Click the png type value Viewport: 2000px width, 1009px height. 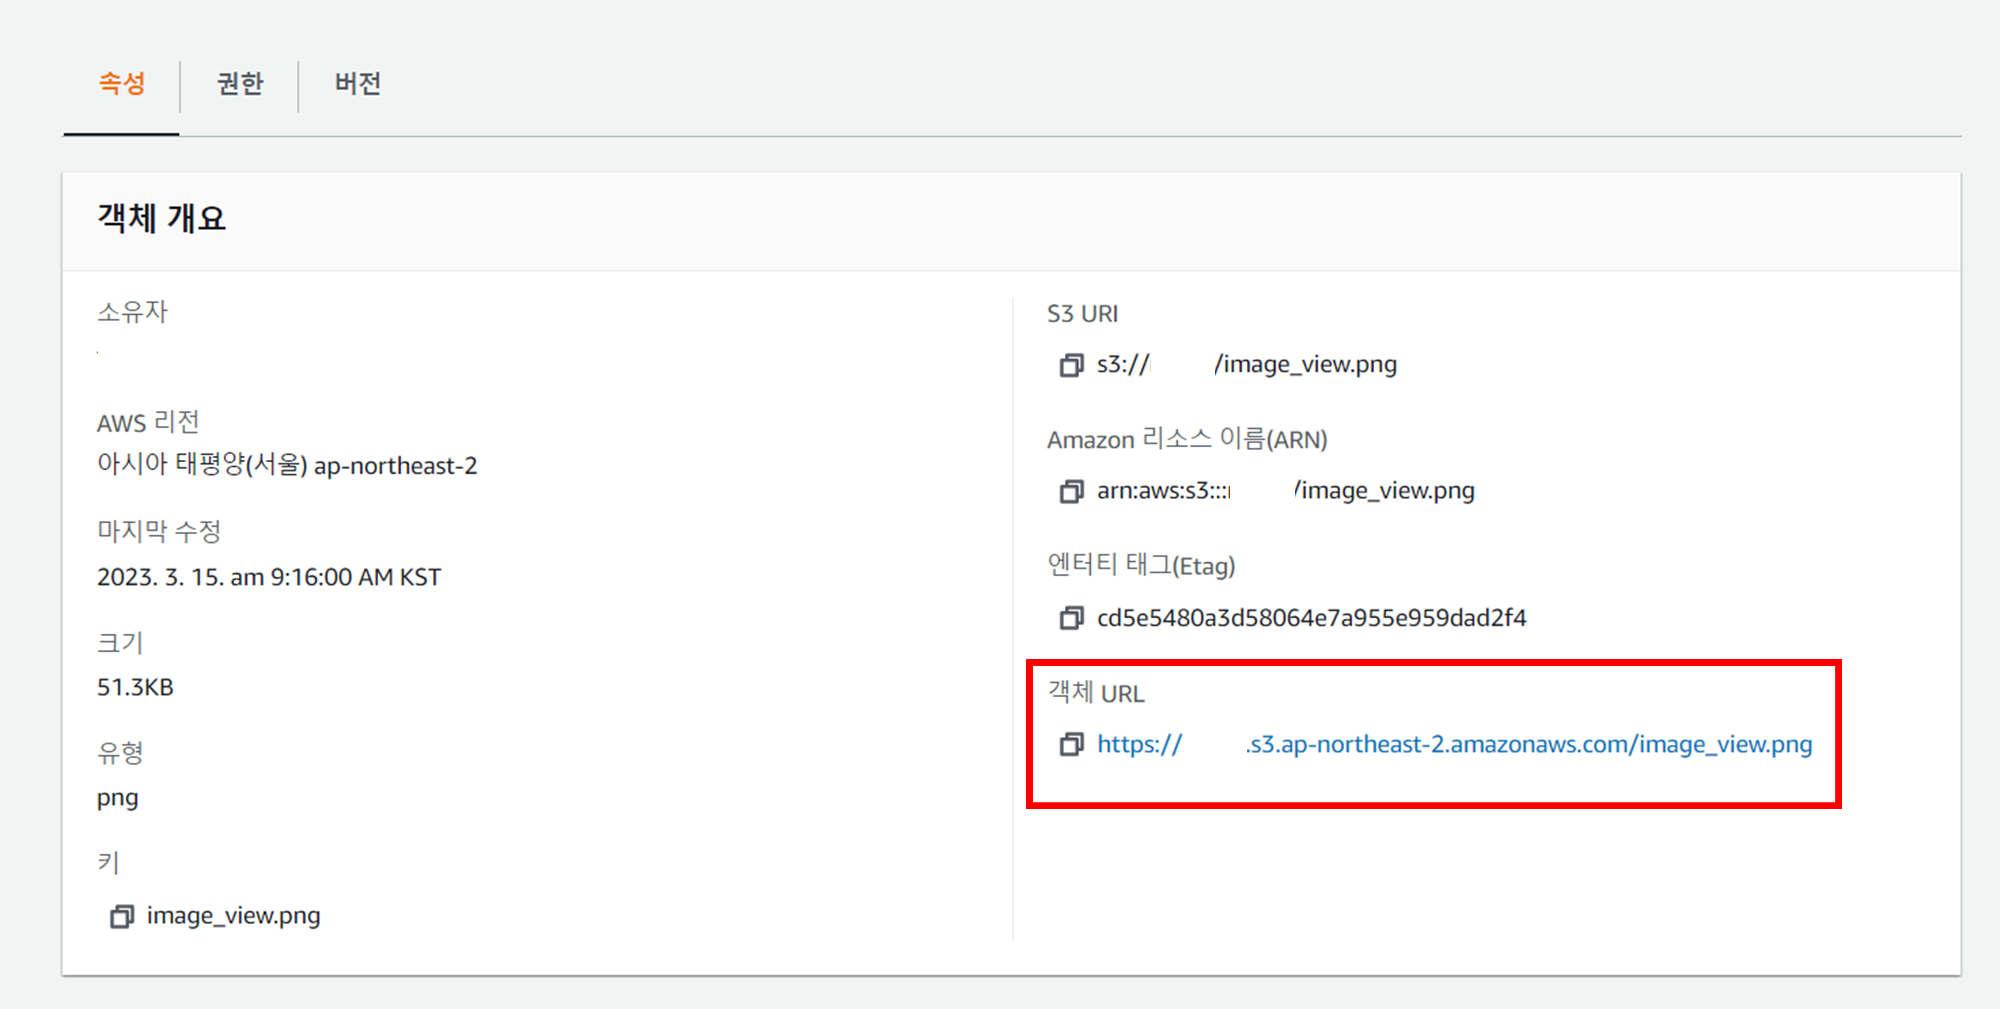click(x=117, y=798)
